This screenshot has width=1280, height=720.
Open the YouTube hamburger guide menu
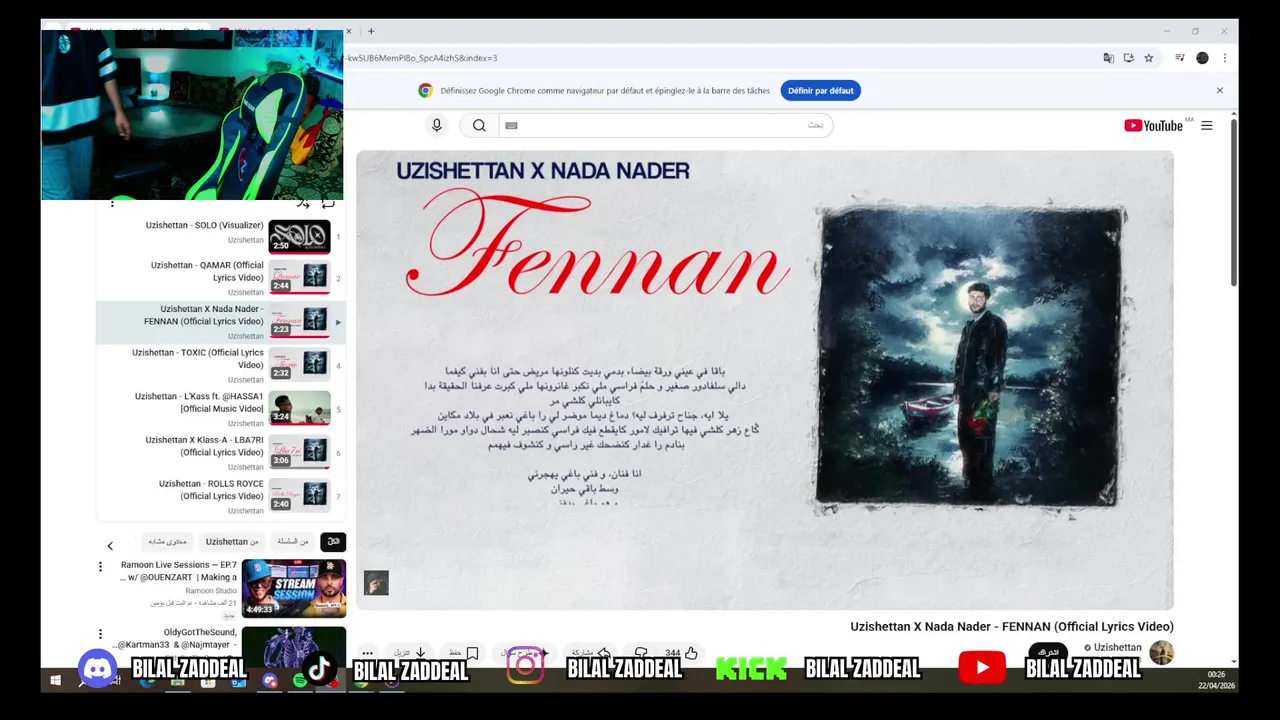1207,125
